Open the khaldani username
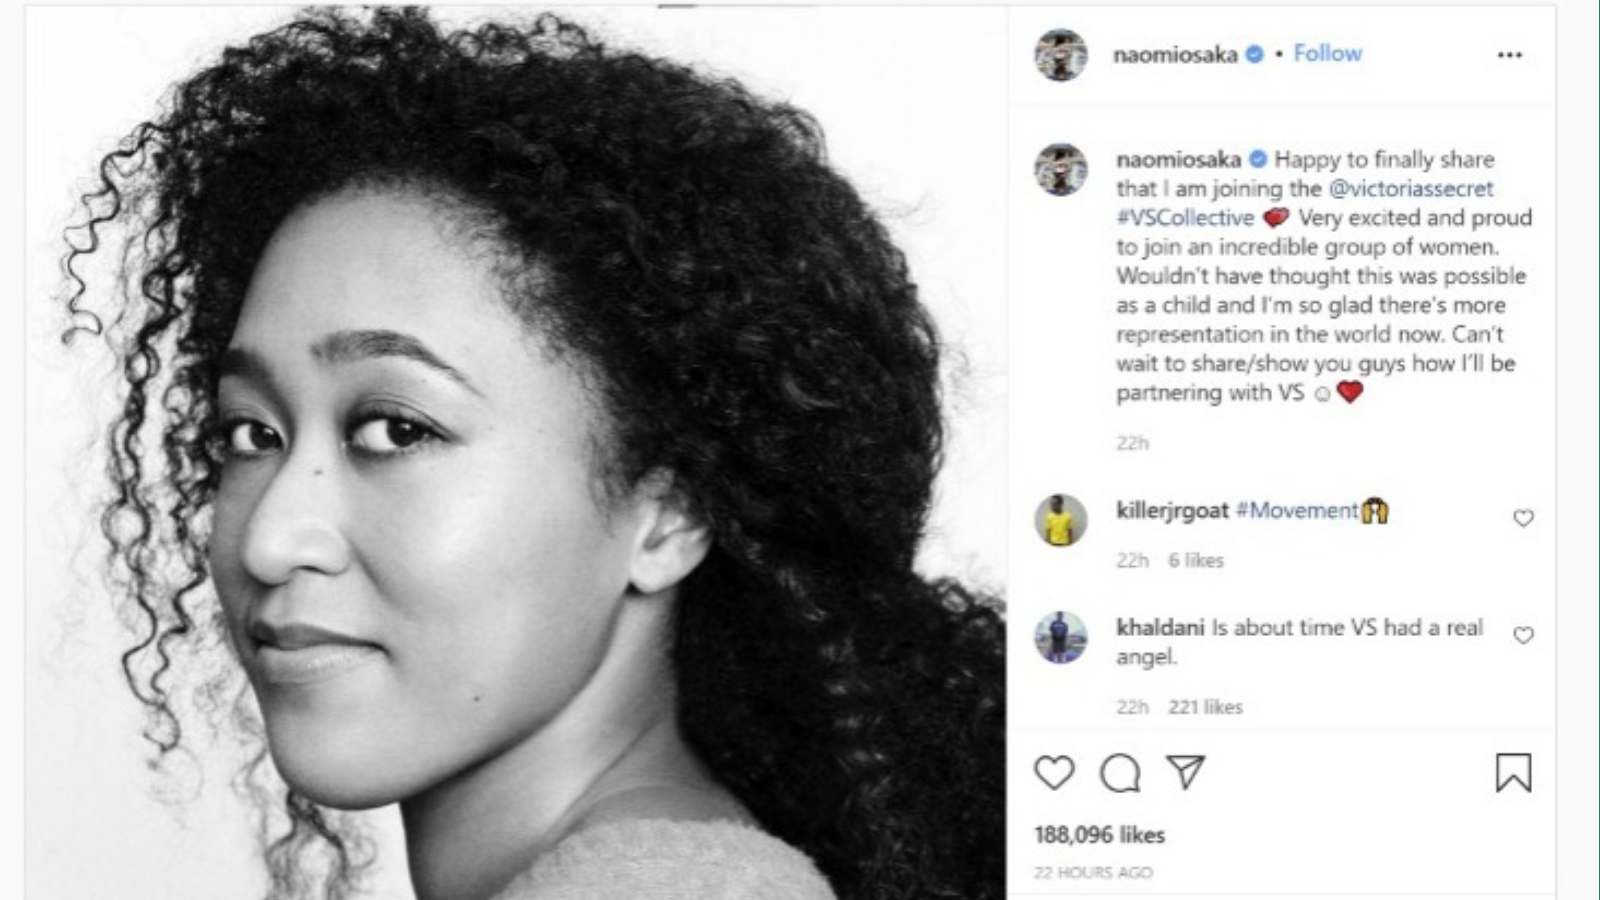Image resolution: width=1600 pixels, height=900 pixels. coord(1160,627)
